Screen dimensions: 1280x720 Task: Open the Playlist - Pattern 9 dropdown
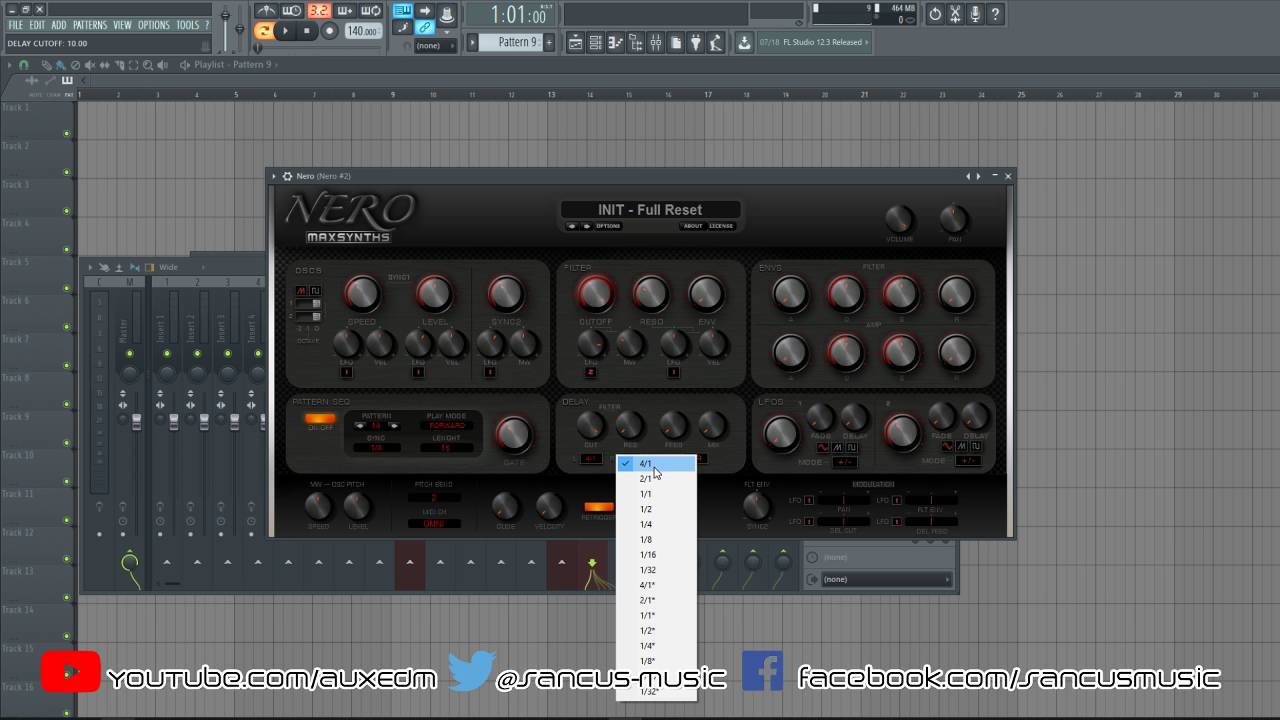232,65
